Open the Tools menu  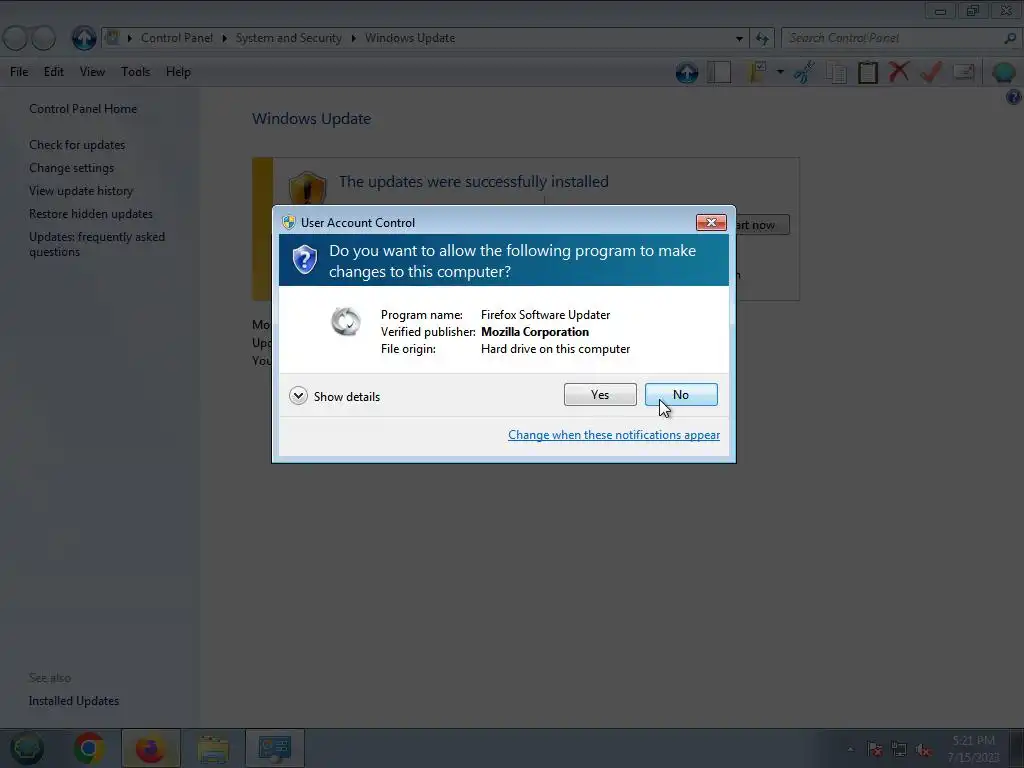point(135,72)
